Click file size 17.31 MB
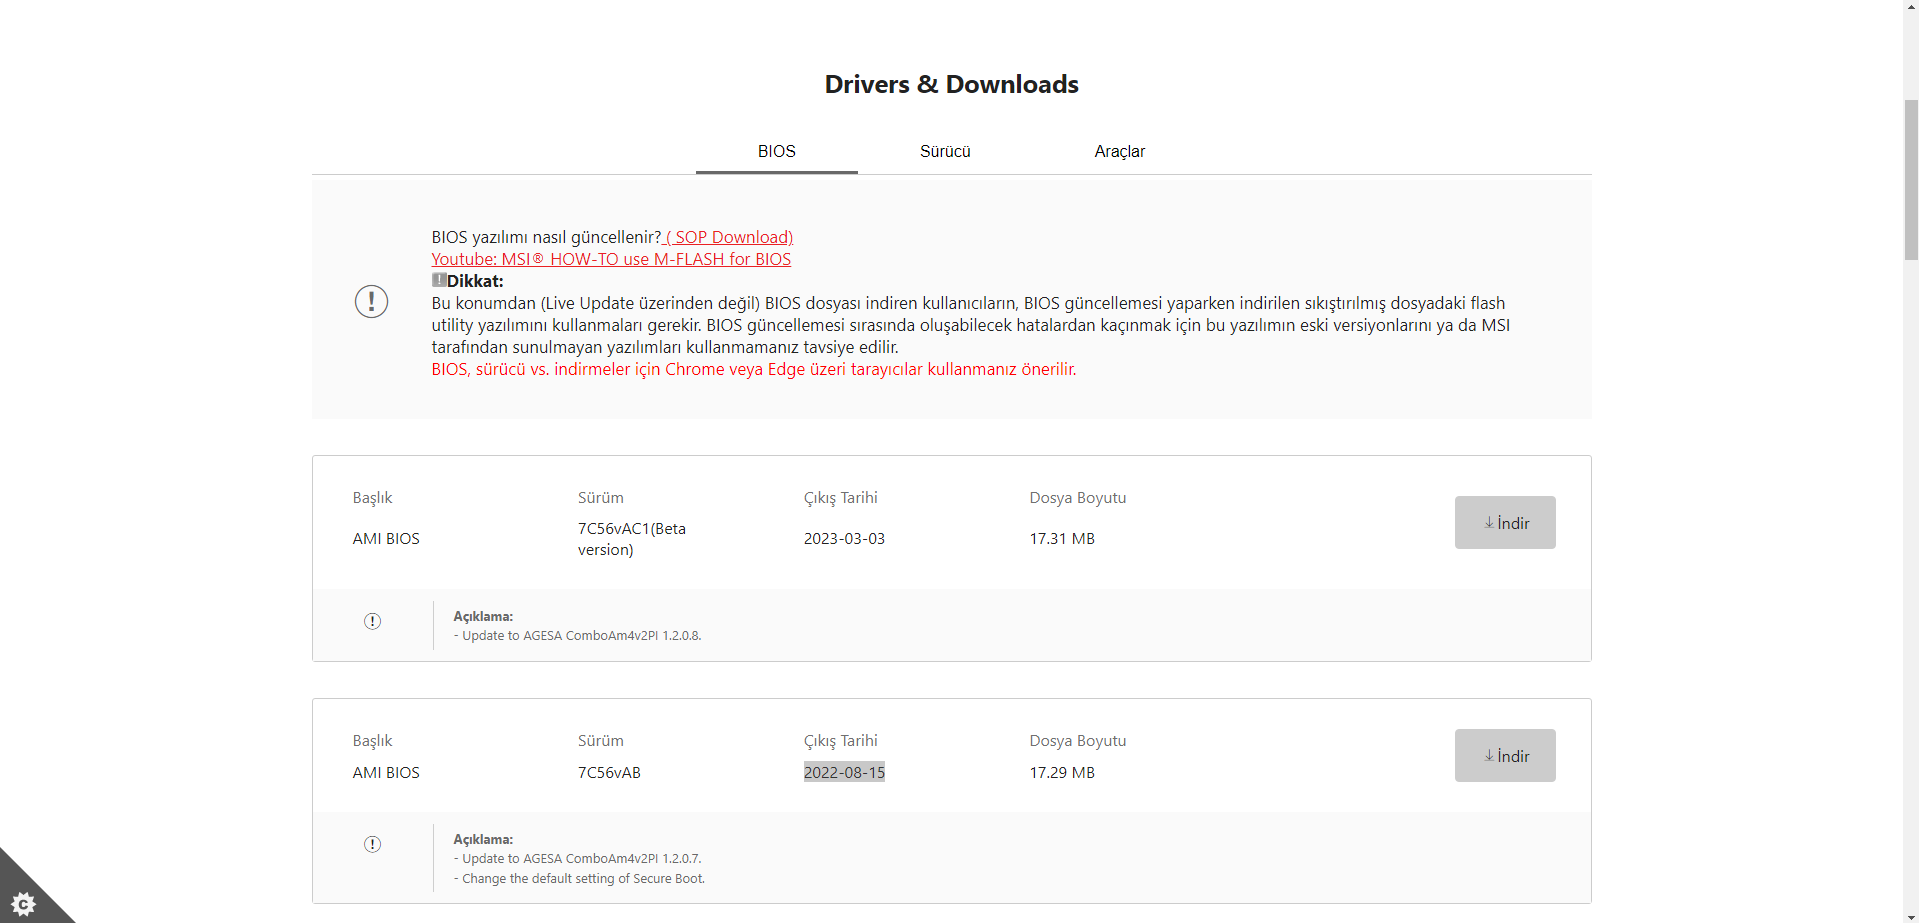1919x923 pixels. pos(1062,538)
